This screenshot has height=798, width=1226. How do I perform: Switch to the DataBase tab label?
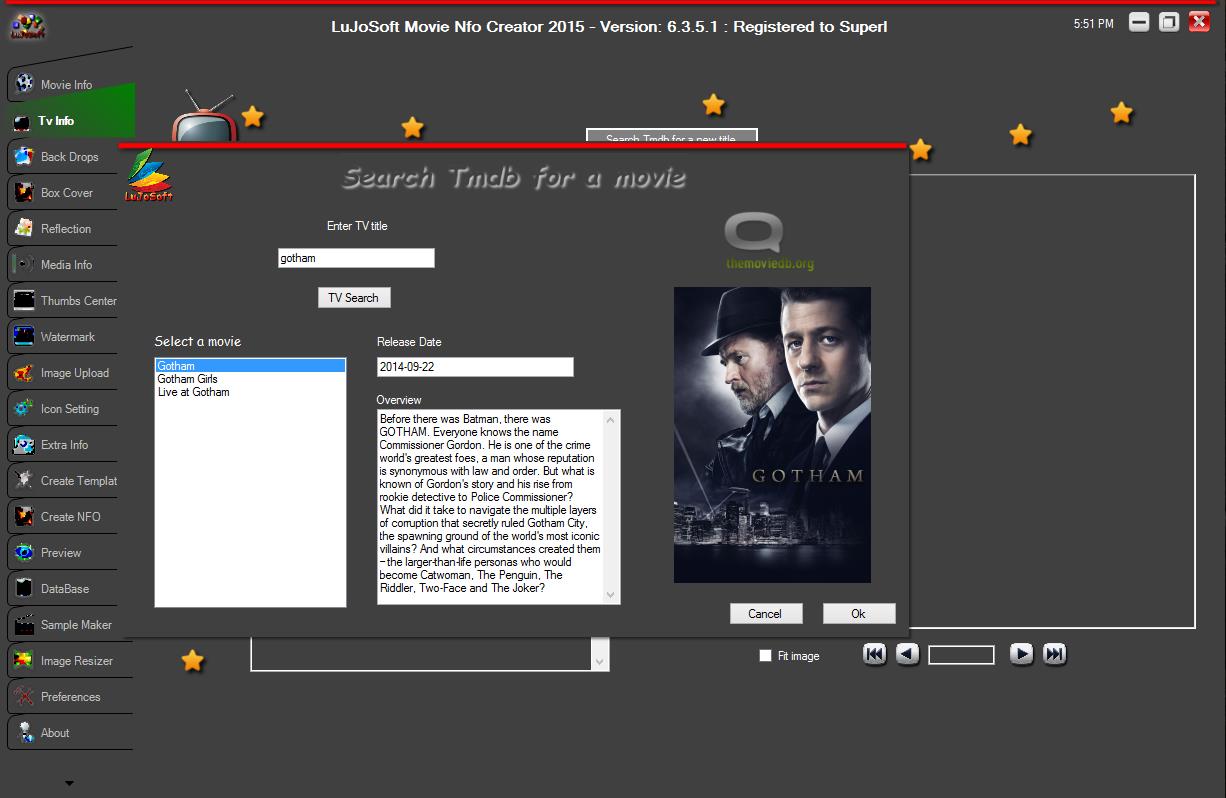pos(65,589)
